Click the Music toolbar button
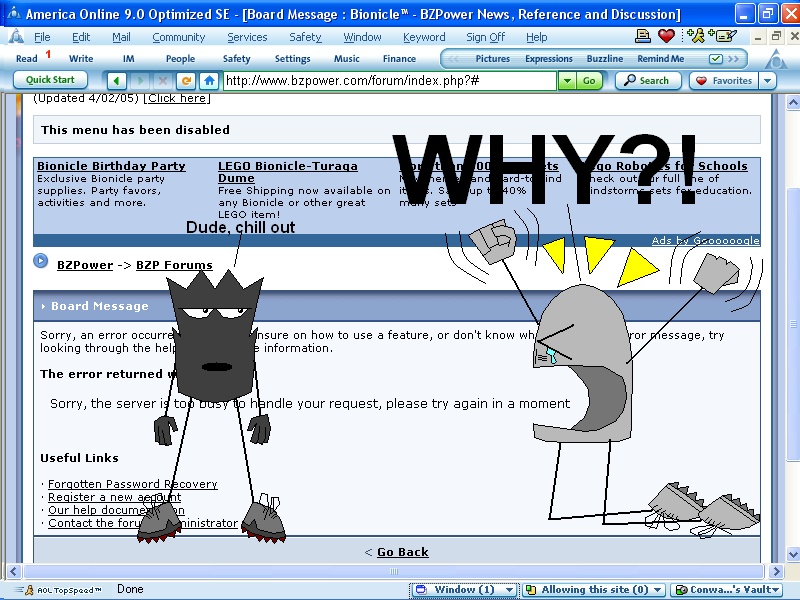Screen dimensions: 800x600 point(346,59)
